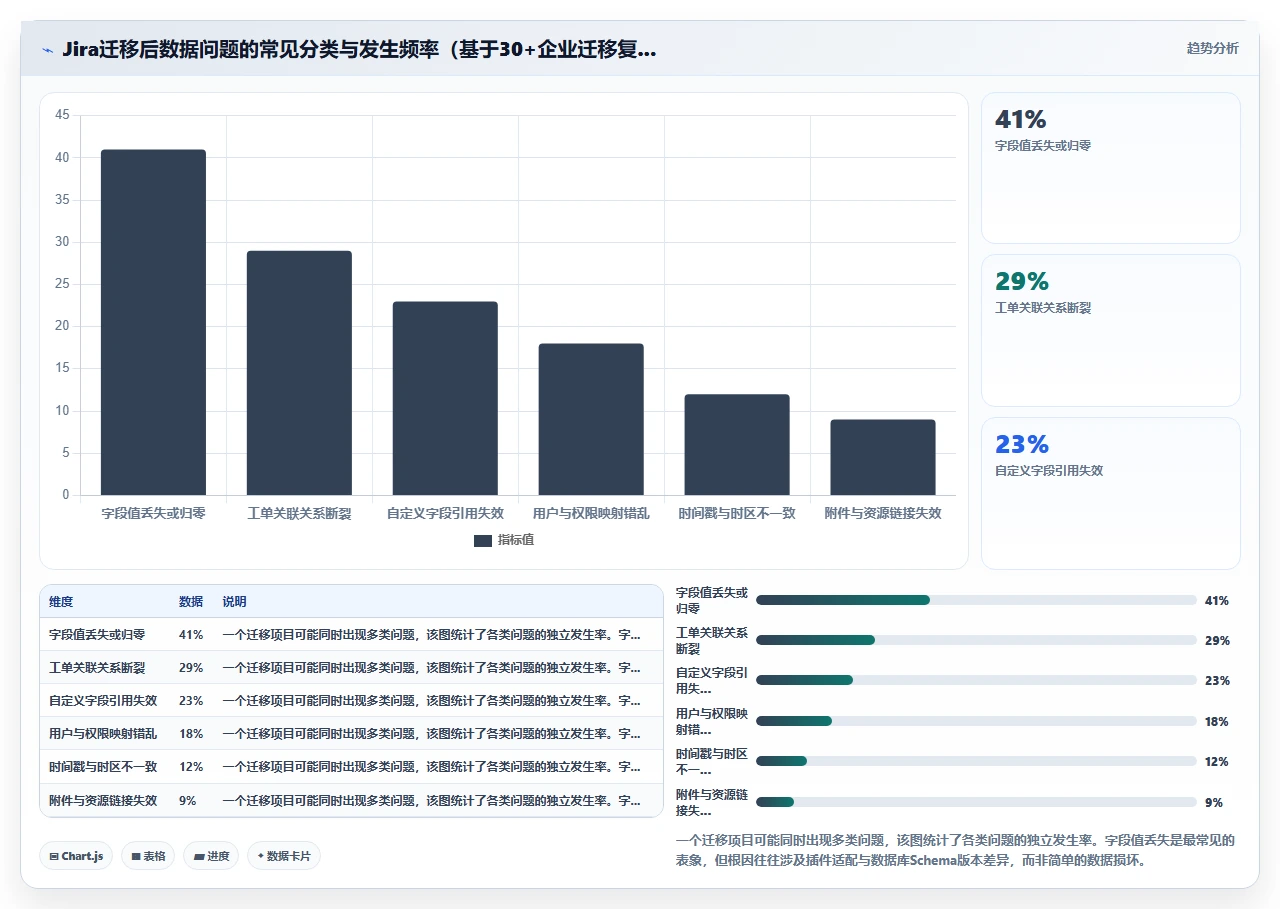Click the 维度 table column header

(61, 601)
